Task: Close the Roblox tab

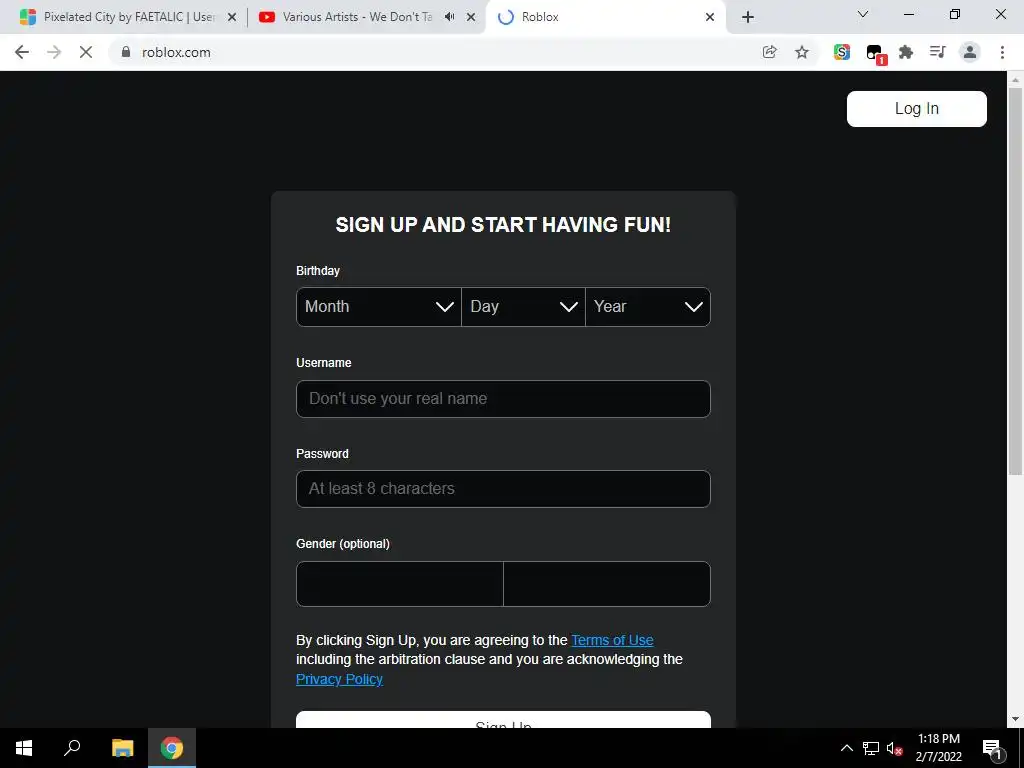Action: [710, 17]
